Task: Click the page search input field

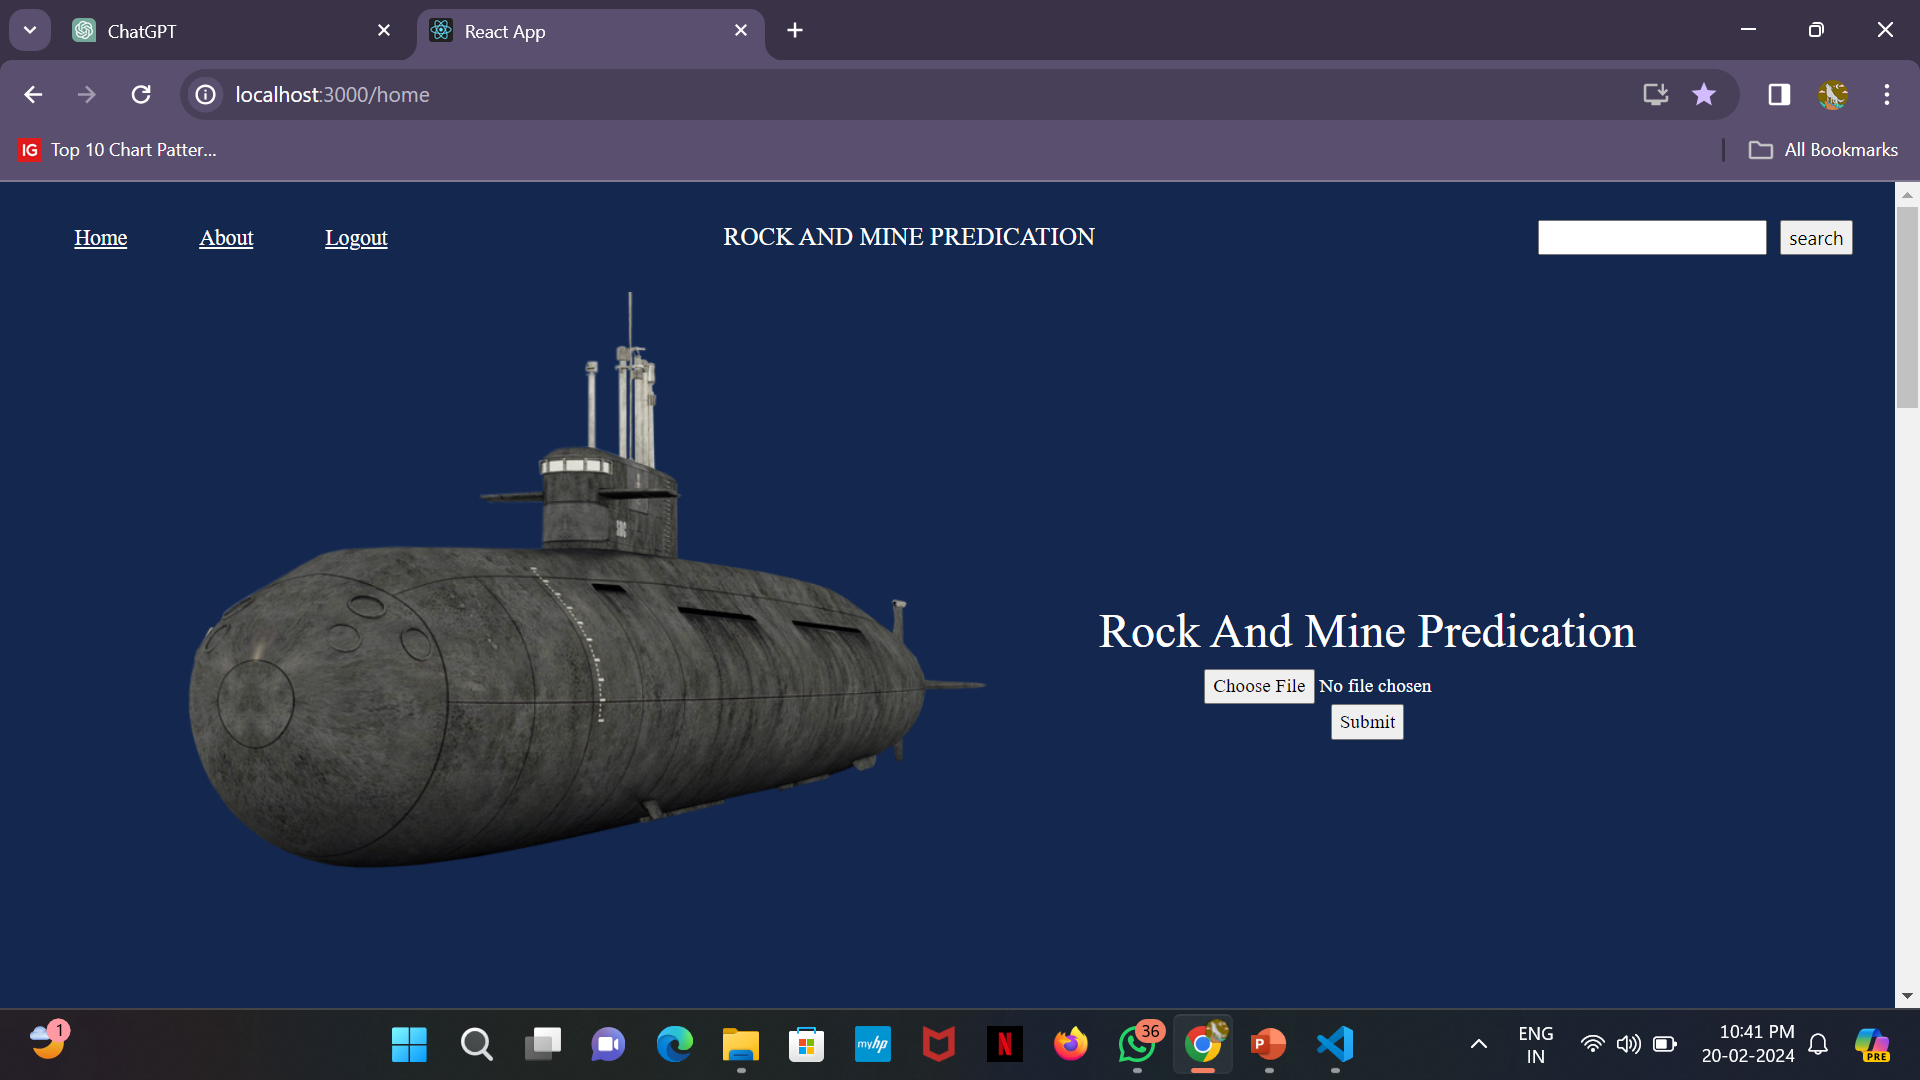Action: tap(1652, 238)
